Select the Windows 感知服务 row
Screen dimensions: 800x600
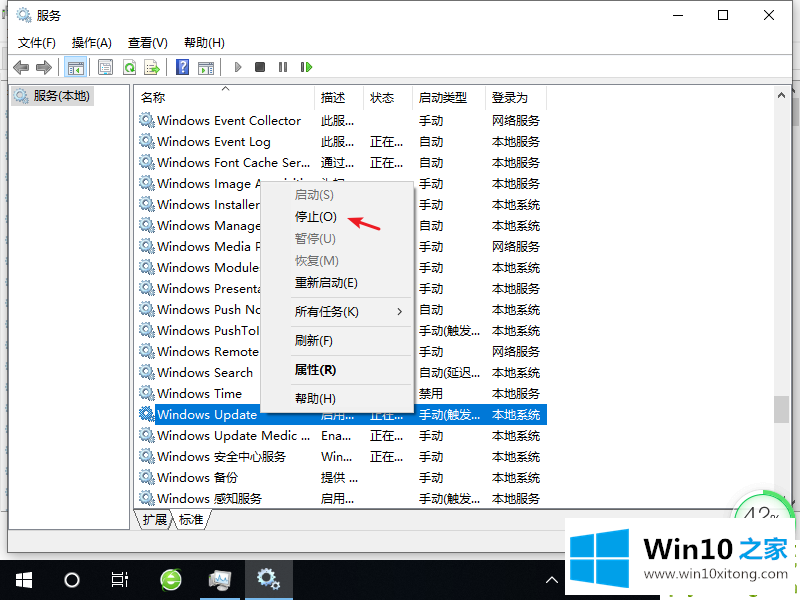click(342, 498)
